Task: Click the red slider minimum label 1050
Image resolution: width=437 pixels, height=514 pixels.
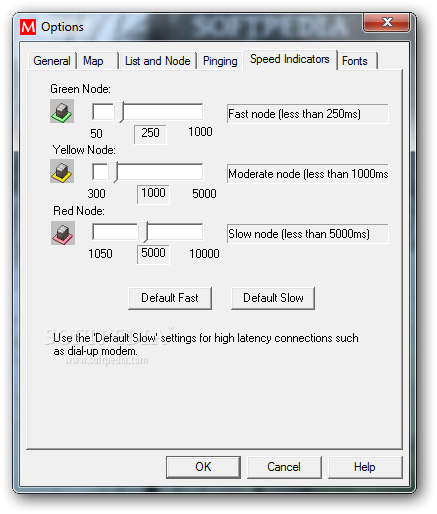Action: (x=100, y=254)
